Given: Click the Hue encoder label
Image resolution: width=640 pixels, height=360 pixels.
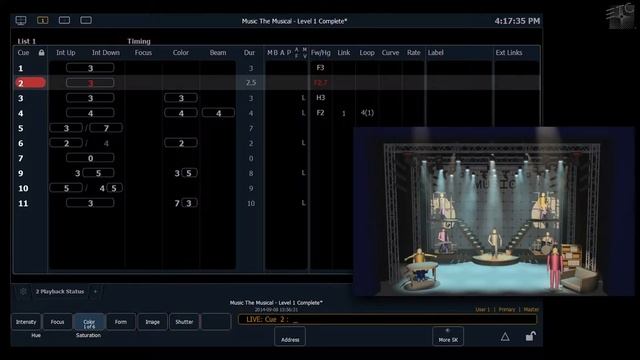Looking at the screenshot, I should pos(36,336).
